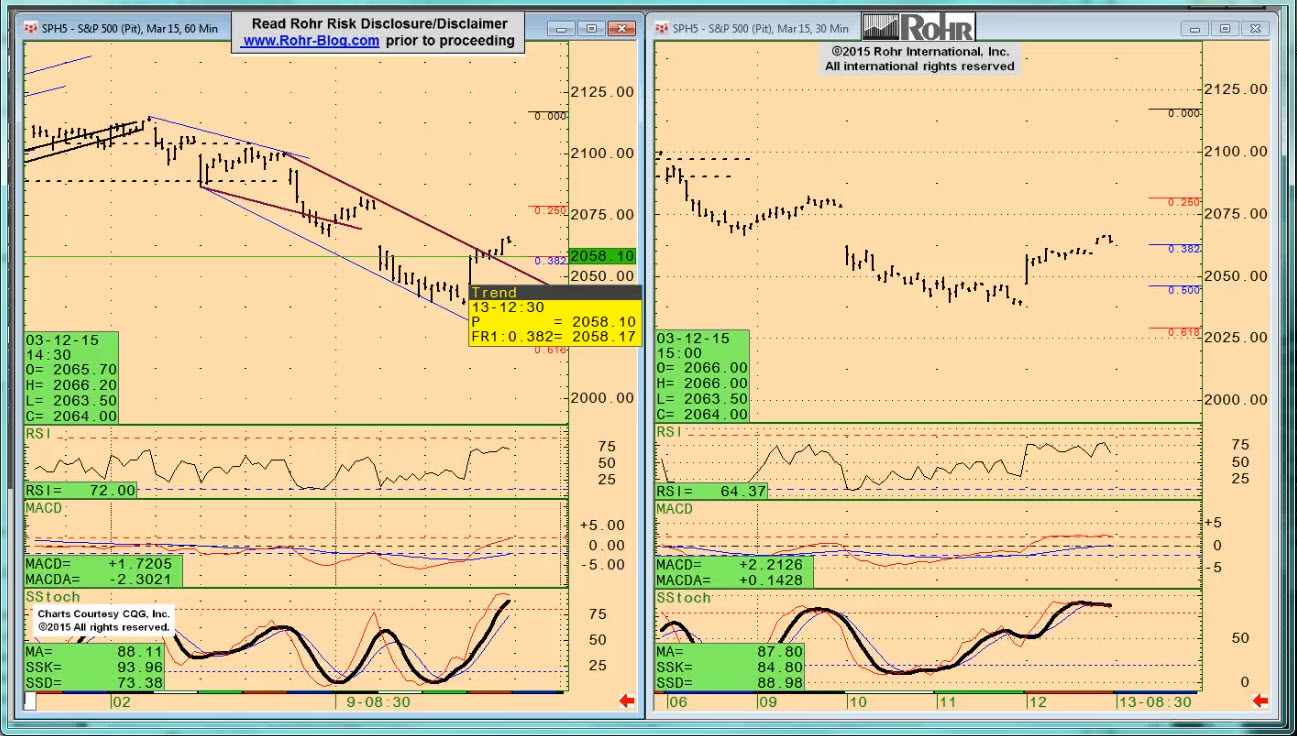This screenshot has height=736, width=1297.
Task: Click the 13-08:30 marker on the 30 Min time axis
Action: pos(1154,702)
